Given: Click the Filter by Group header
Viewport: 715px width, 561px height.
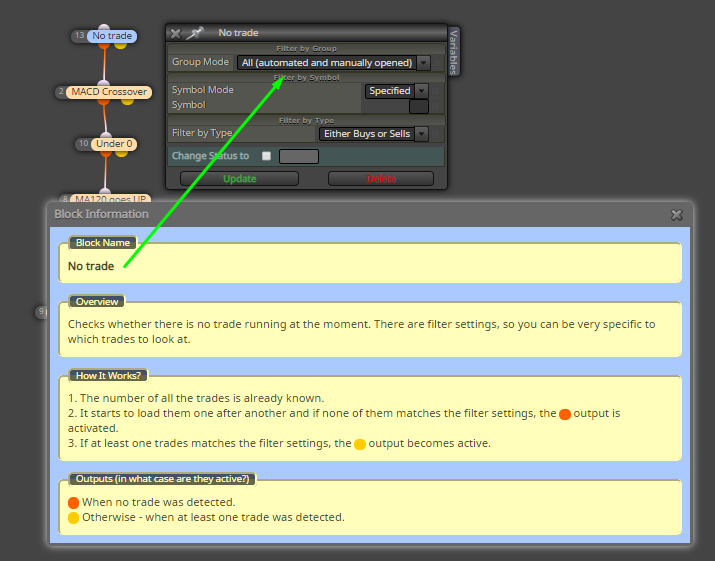Looking at the screenshot, I should click(306, 48).
